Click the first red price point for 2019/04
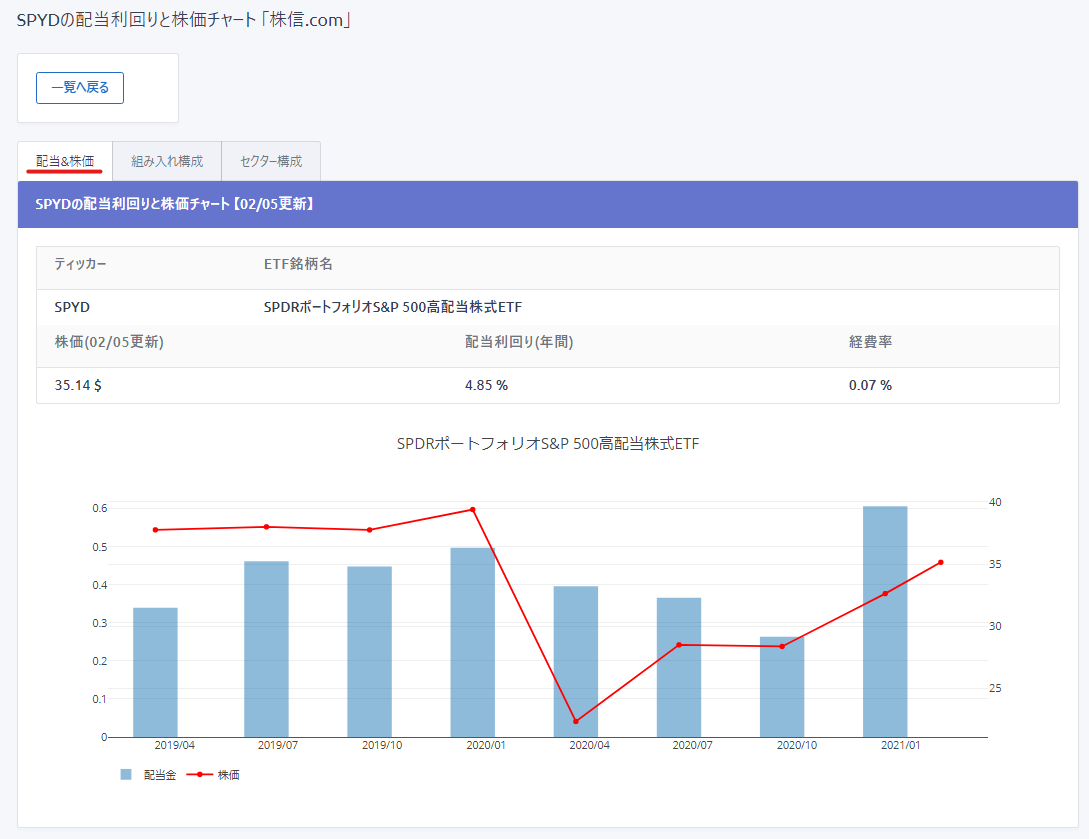This screenshot has height=839, width=1089. (x=155, y=530)
